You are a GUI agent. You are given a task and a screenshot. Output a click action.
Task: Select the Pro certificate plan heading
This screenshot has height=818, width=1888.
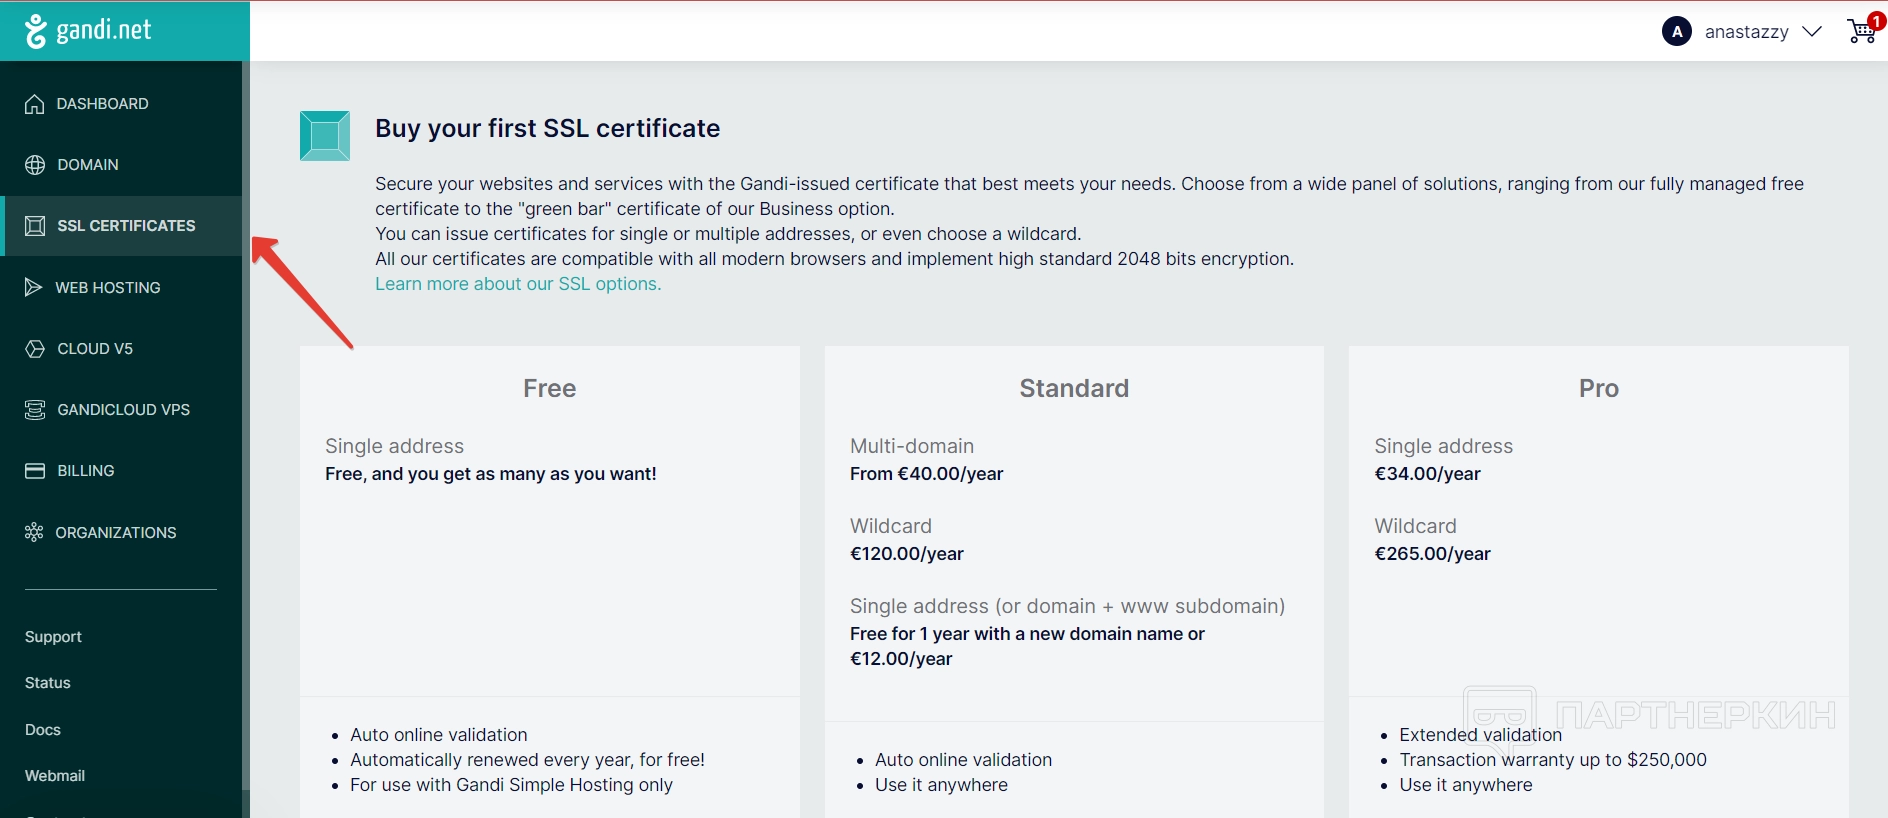tap(1598, 388)
